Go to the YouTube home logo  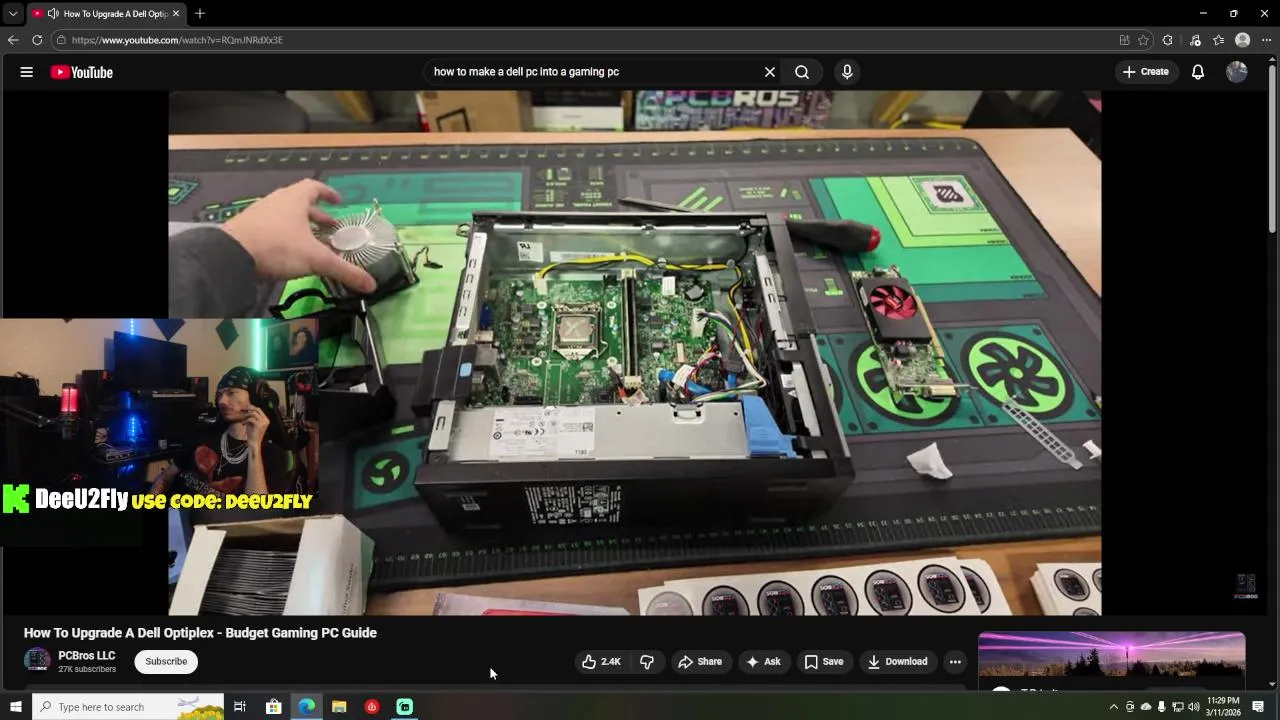point(82,72)
